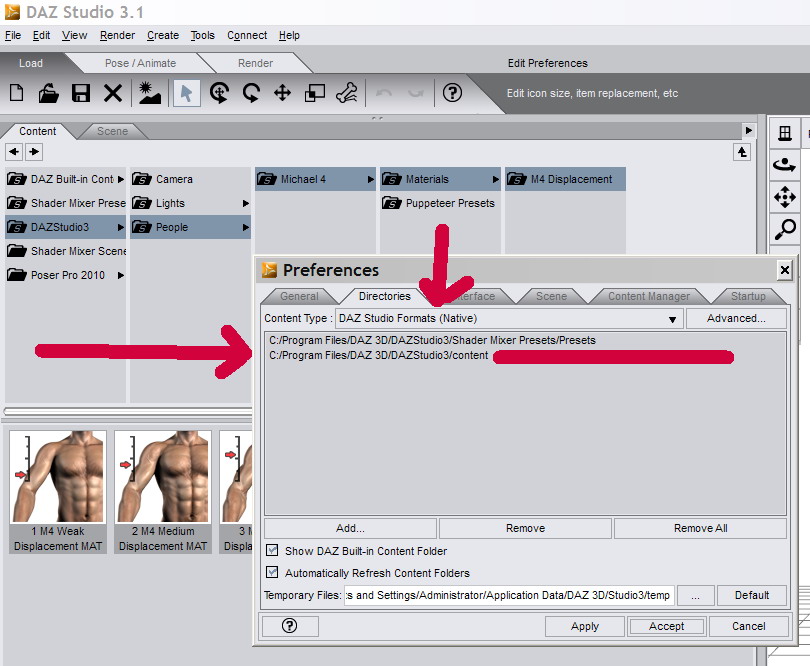Screen dimensions: 810x666
Task: Open the Startup preferences tab
Action: 748,296
